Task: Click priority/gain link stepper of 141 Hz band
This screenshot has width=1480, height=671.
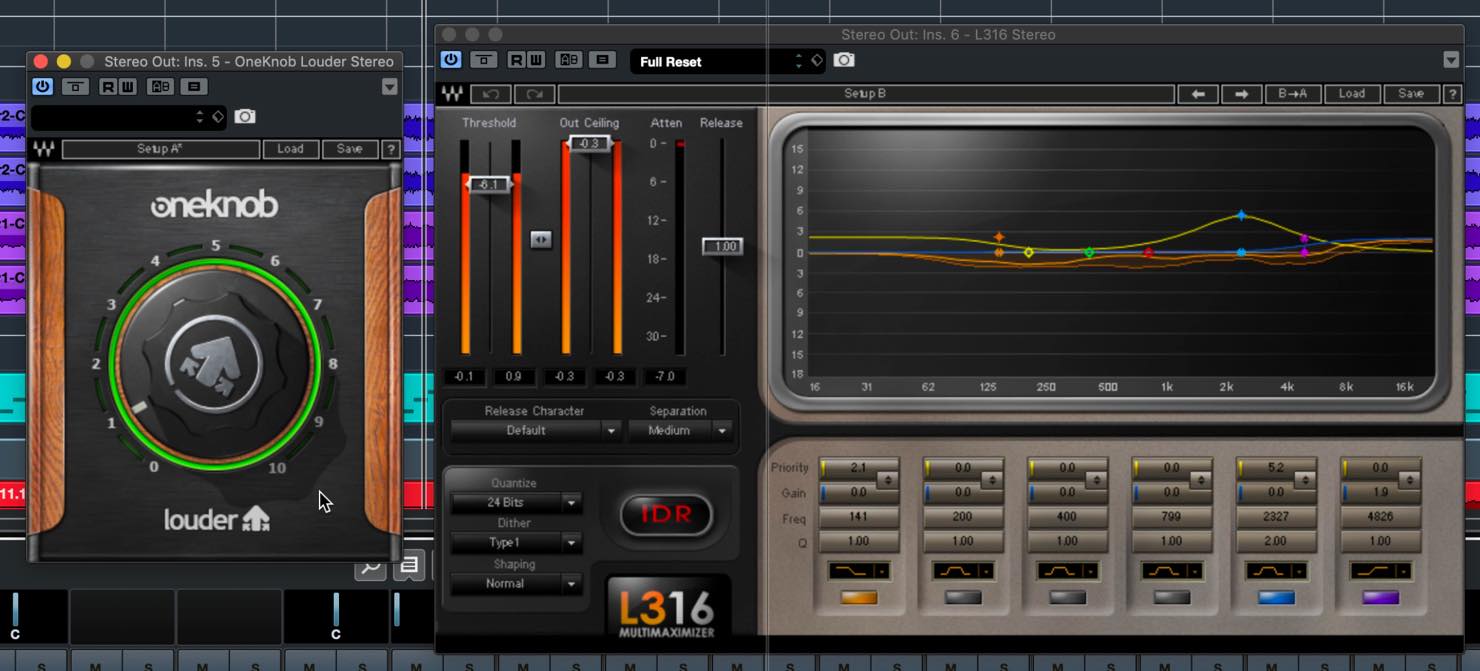Action: pyautogui.click(x=887, y=480)
